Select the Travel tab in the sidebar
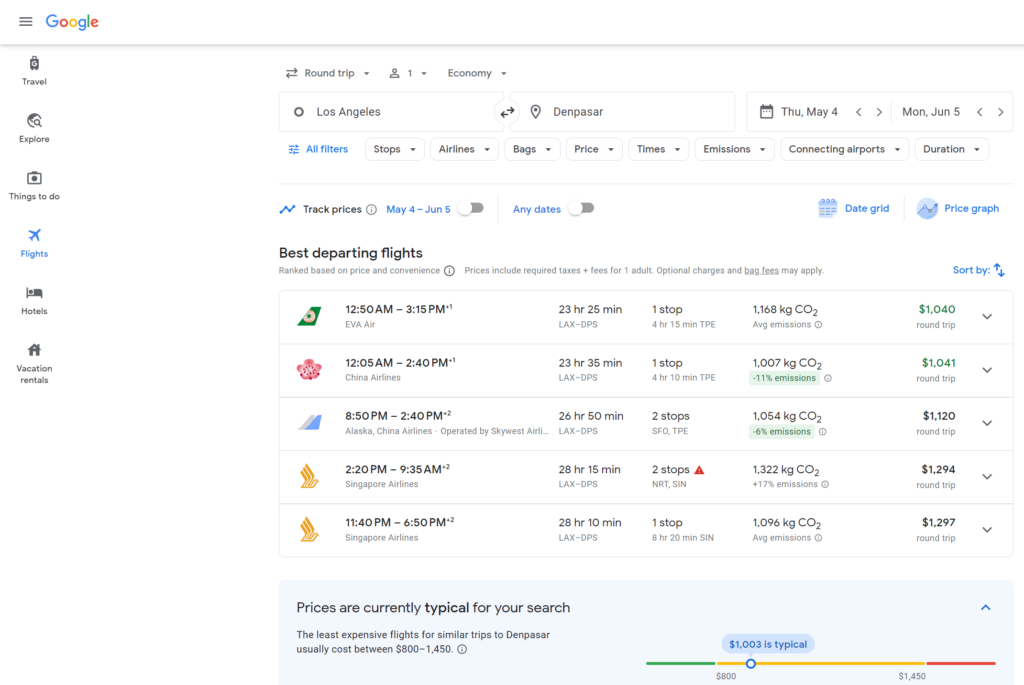This screenshot has height=685, width=1024. tap(33, 65)
